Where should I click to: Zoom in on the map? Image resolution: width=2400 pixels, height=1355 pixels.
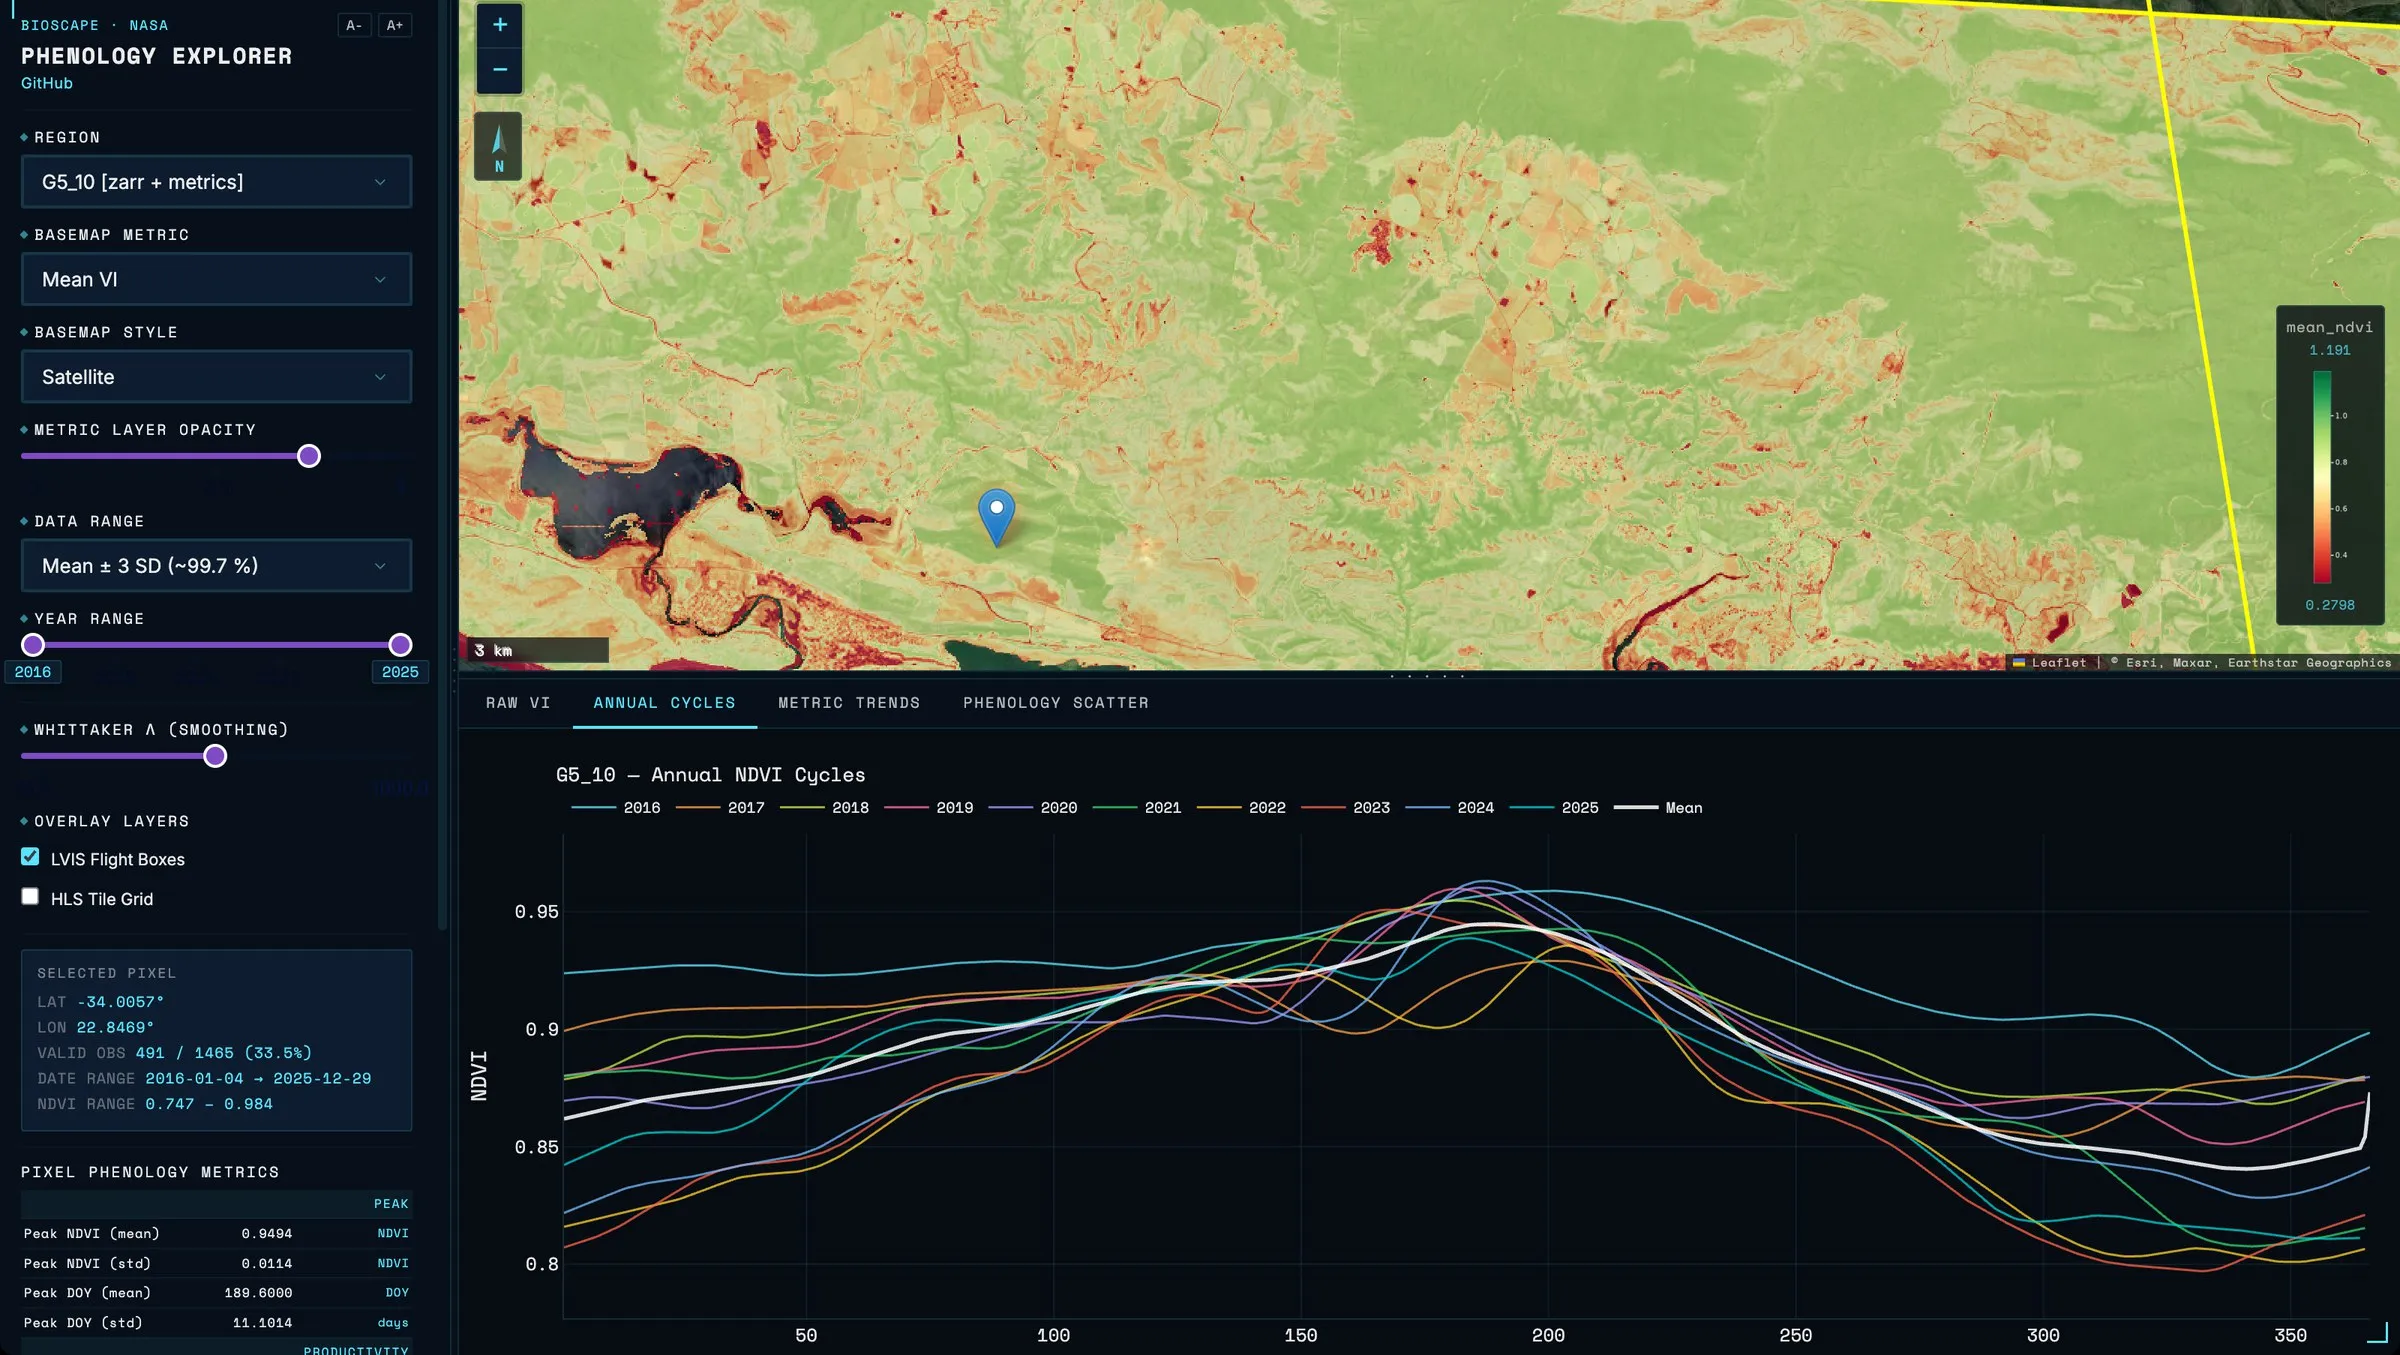pos(499,25)
